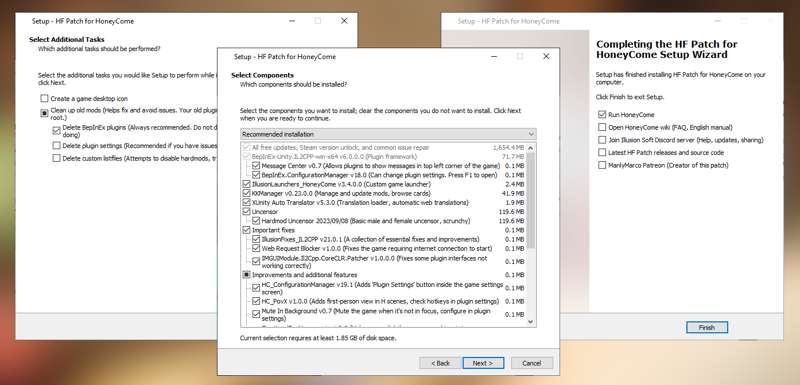Toggle Improvements and additional features group checkbox
This screenshot has height=385, width=800.
pyautogui.click(x=246, y=275)
